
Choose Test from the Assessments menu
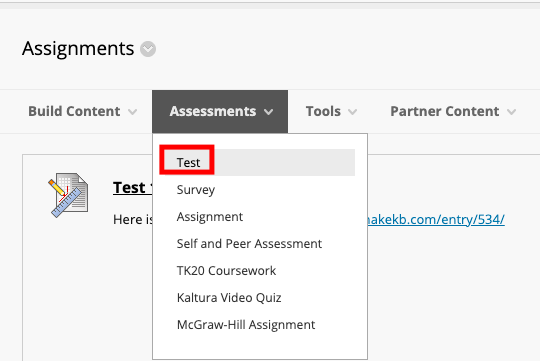(x=188, y=162)
